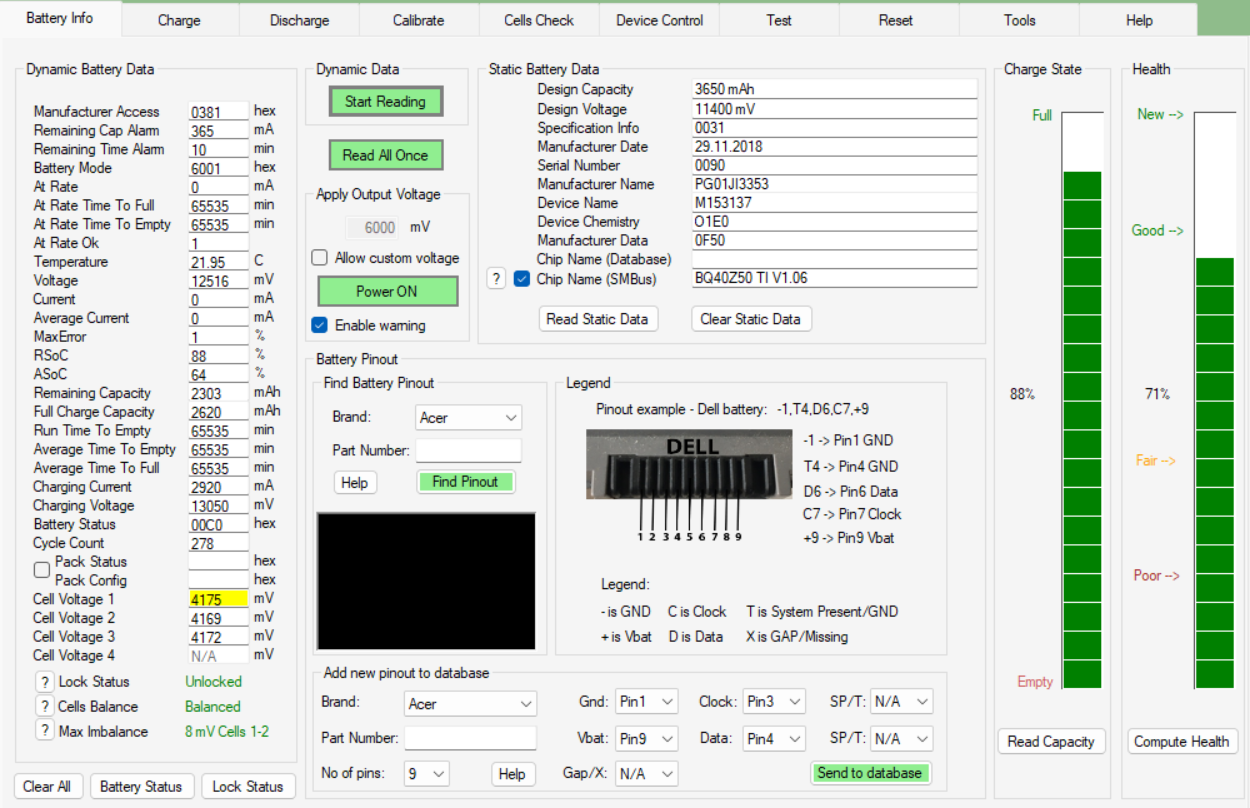
Task: Click the green Power ON button
Action: [387, 291]
